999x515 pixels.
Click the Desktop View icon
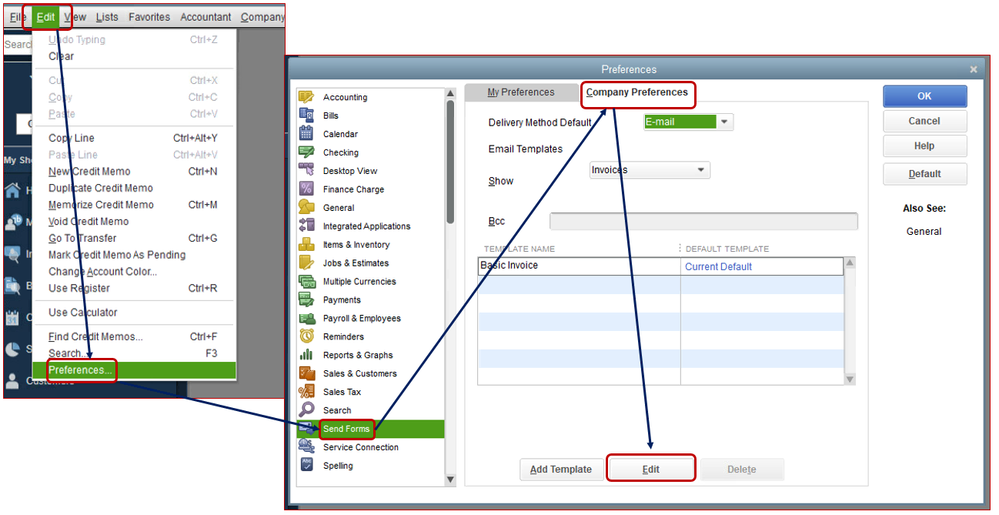pyautogui.click(x=306, y=171)
